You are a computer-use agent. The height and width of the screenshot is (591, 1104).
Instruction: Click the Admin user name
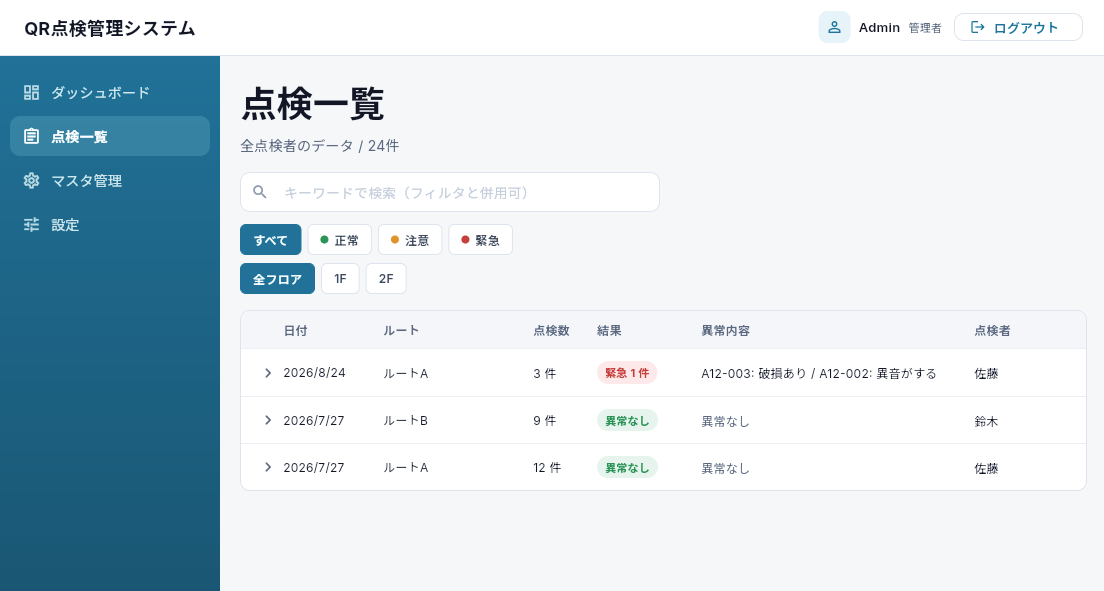coord(879,27)
